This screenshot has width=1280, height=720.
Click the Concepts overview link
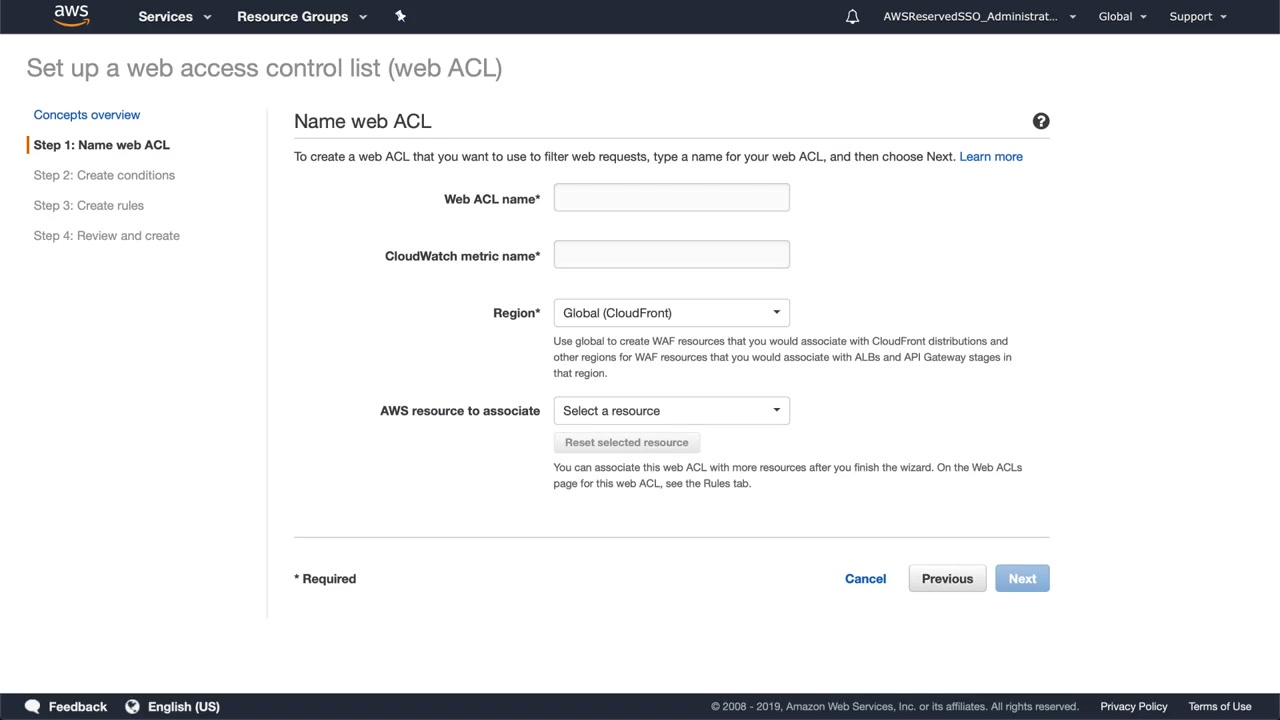(x=87, y=115)
